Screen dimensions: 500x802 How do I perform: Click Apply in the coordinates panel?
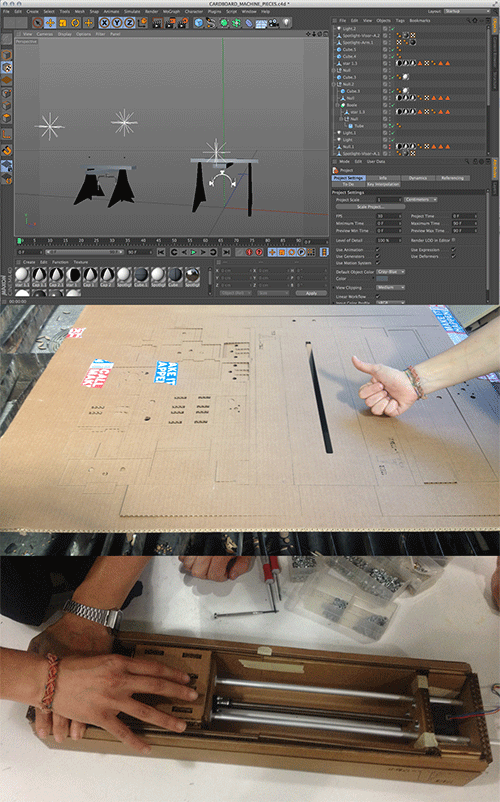point(311,293)
